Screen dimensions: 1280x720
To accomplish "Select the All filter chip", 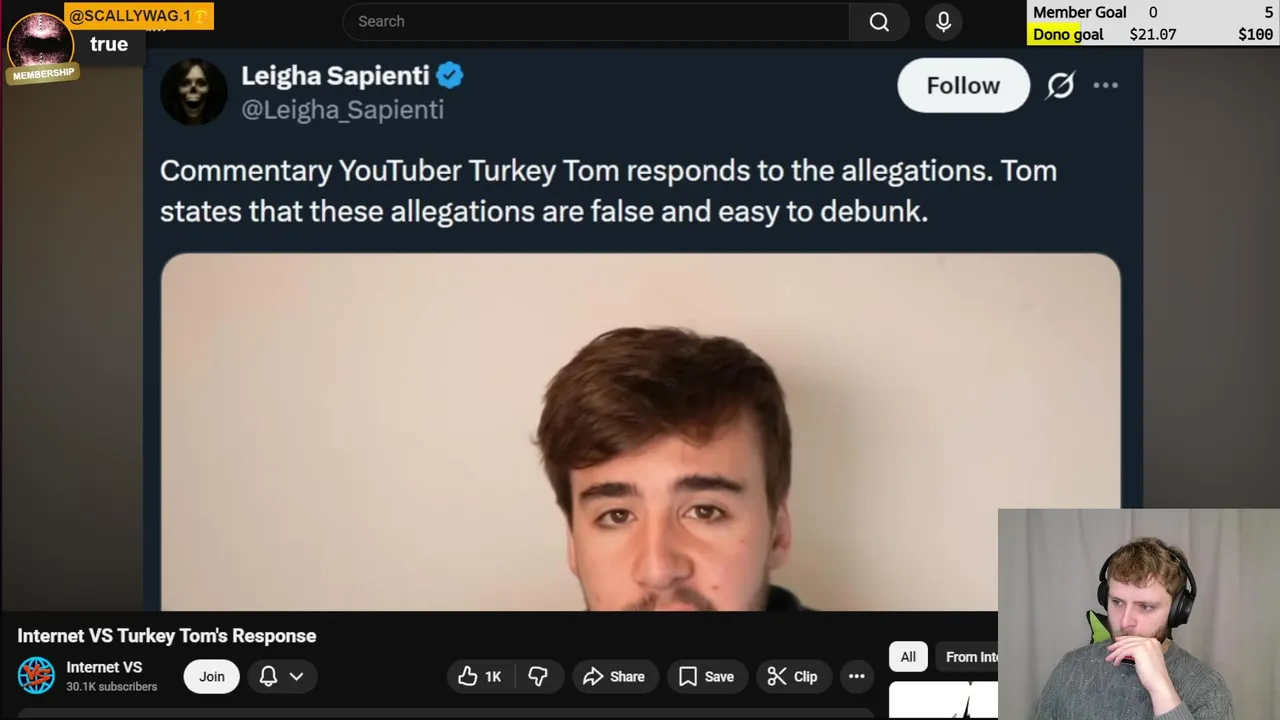I will (908, 657).
